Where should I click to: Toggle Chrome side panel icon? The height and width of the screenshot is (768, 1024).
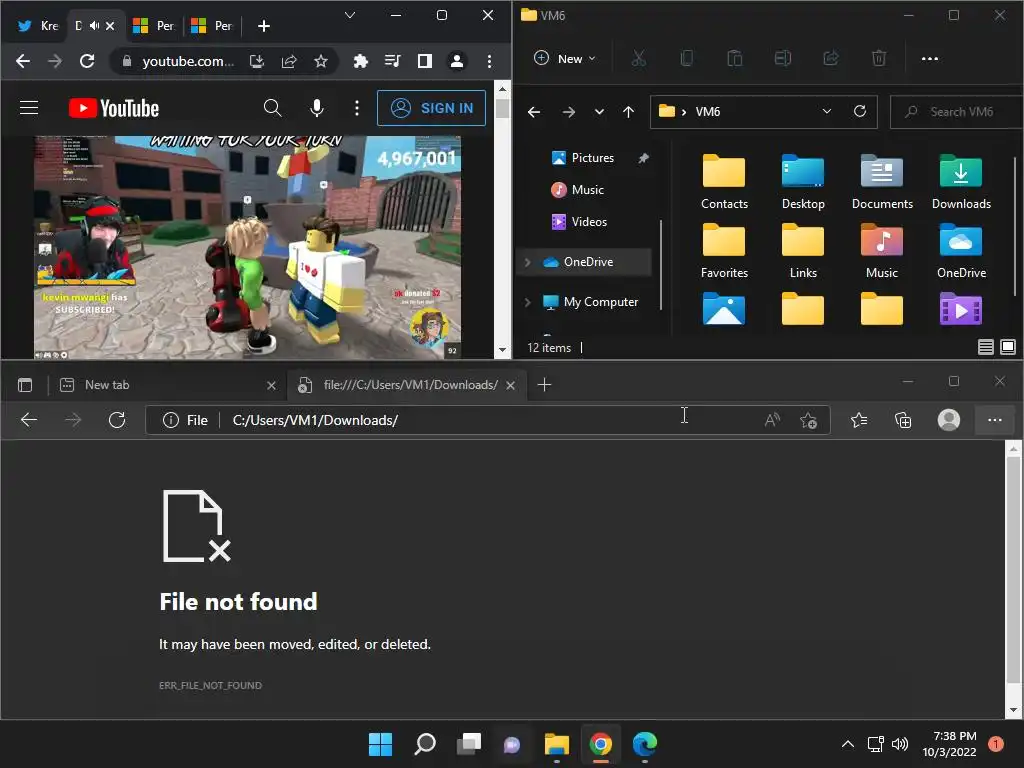click(x=424, y=61)
